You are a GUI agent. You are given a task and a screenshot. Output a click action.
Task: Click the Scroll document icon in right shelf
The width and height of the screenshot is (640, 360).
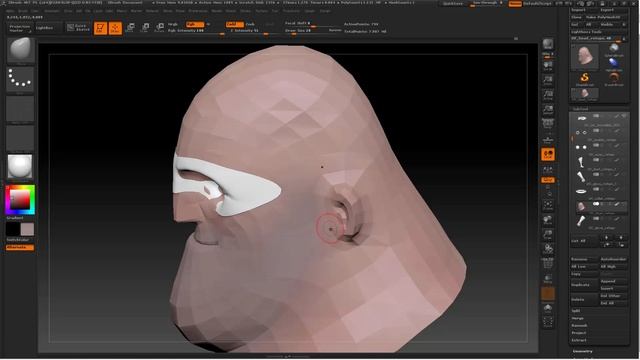(548, 66)
